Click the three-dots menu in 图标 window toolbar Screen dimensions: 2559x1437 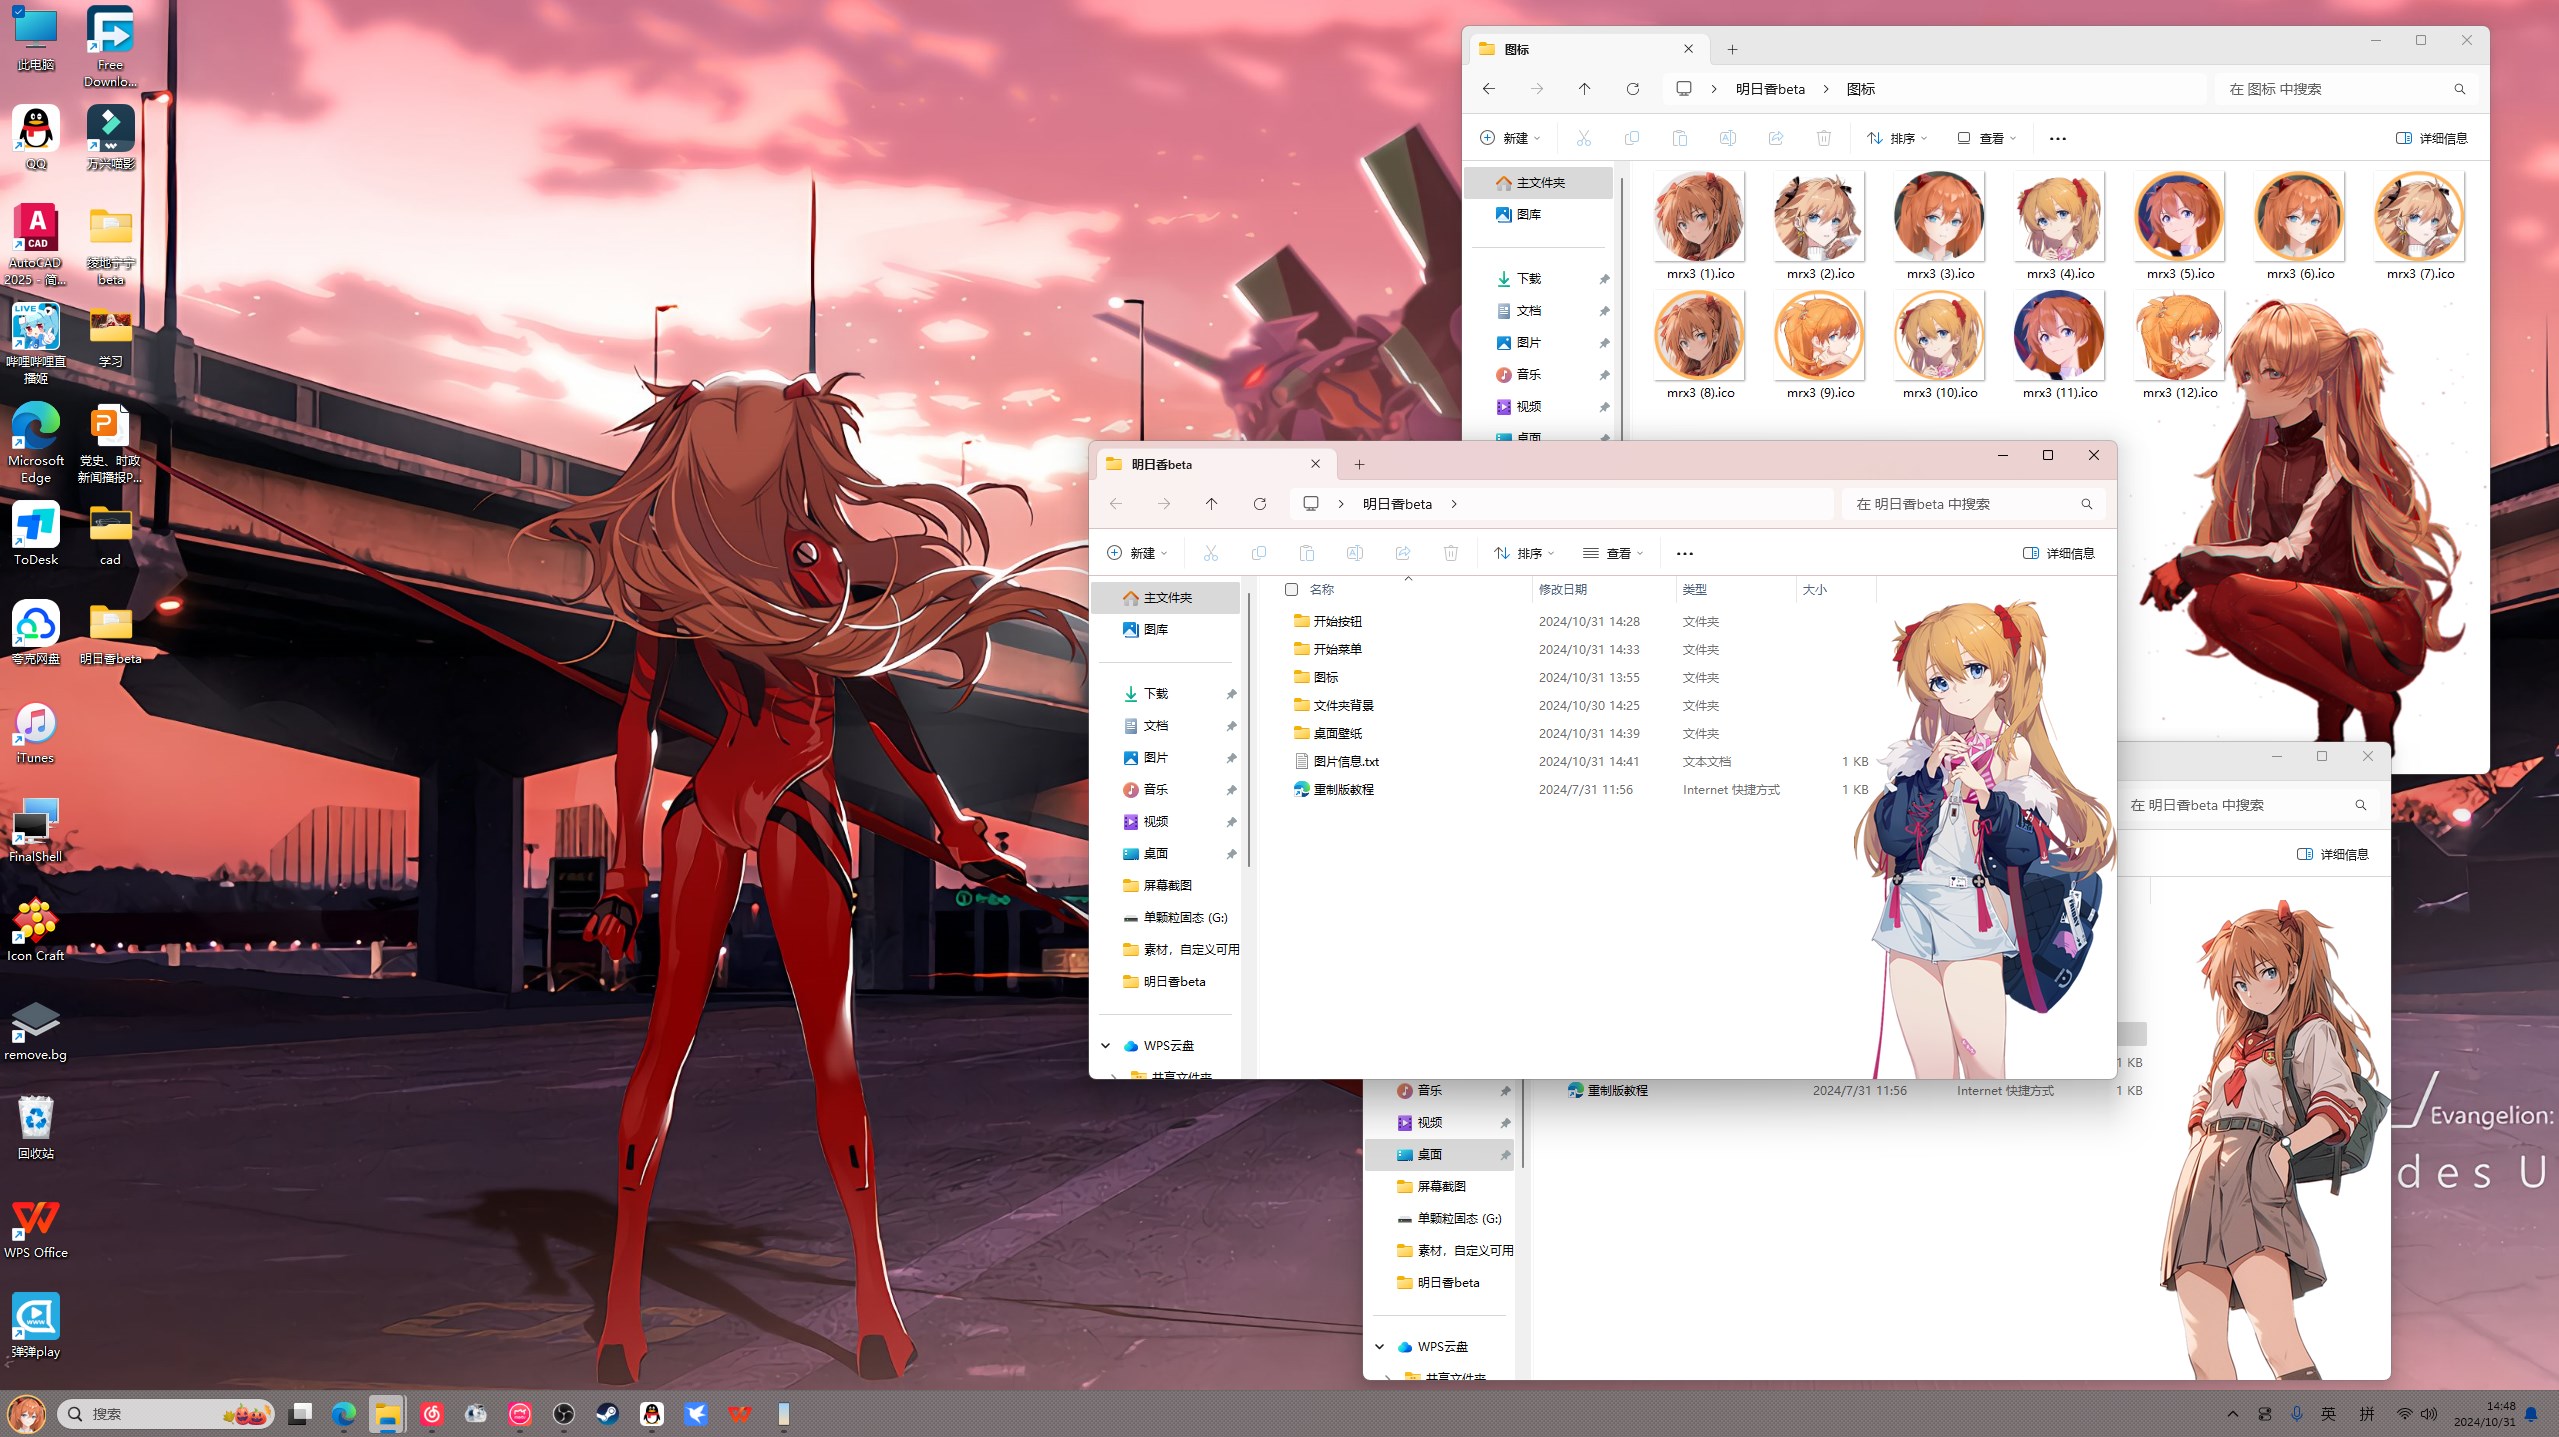click(x=2057, y=138)
